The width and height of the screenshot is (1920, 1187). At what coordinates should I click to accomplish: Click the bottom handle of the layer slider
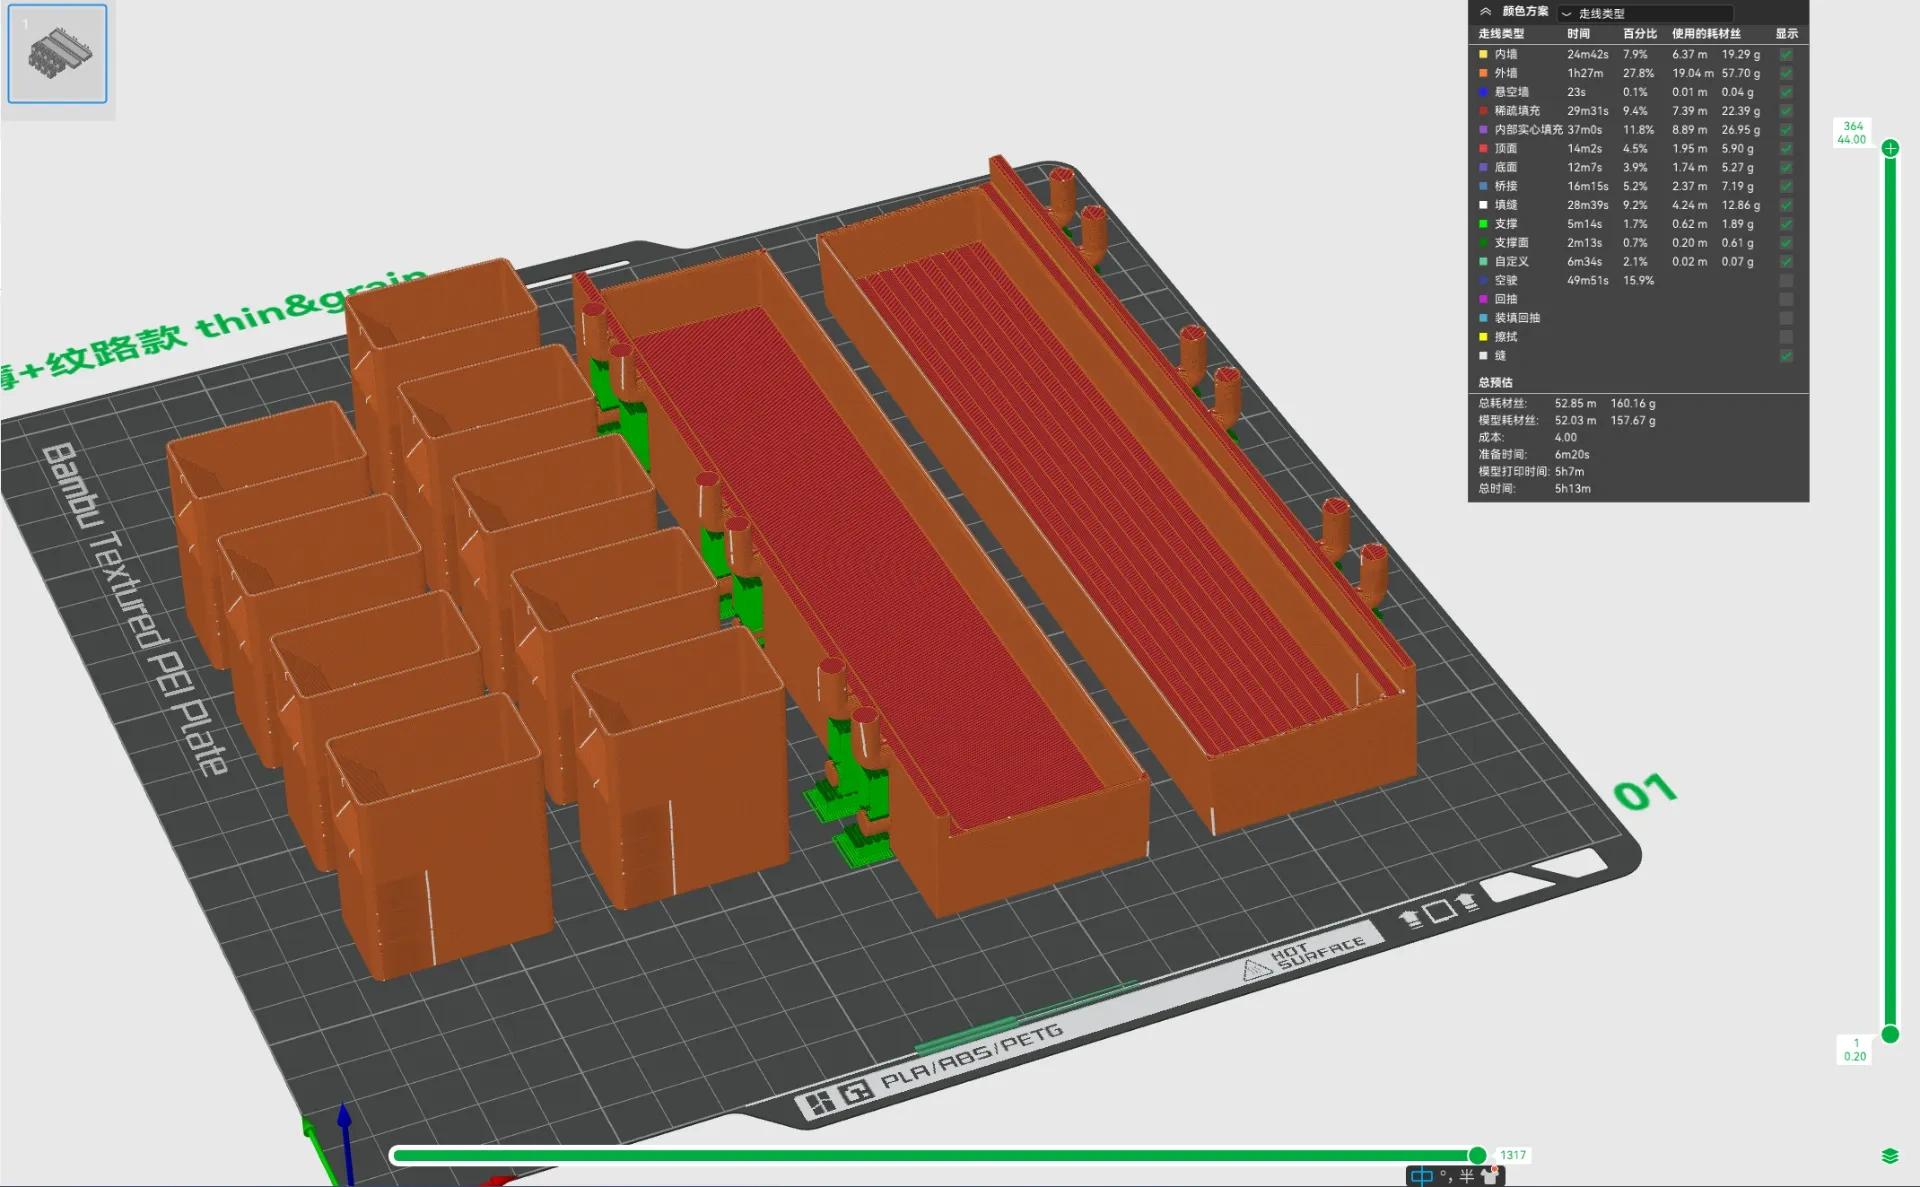tap(1890, 1034)
